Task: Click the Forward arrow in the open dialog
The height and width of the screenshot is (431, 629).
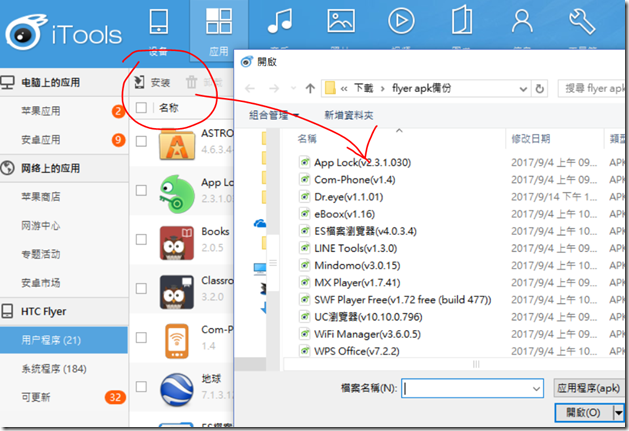Action: point(274,88)
